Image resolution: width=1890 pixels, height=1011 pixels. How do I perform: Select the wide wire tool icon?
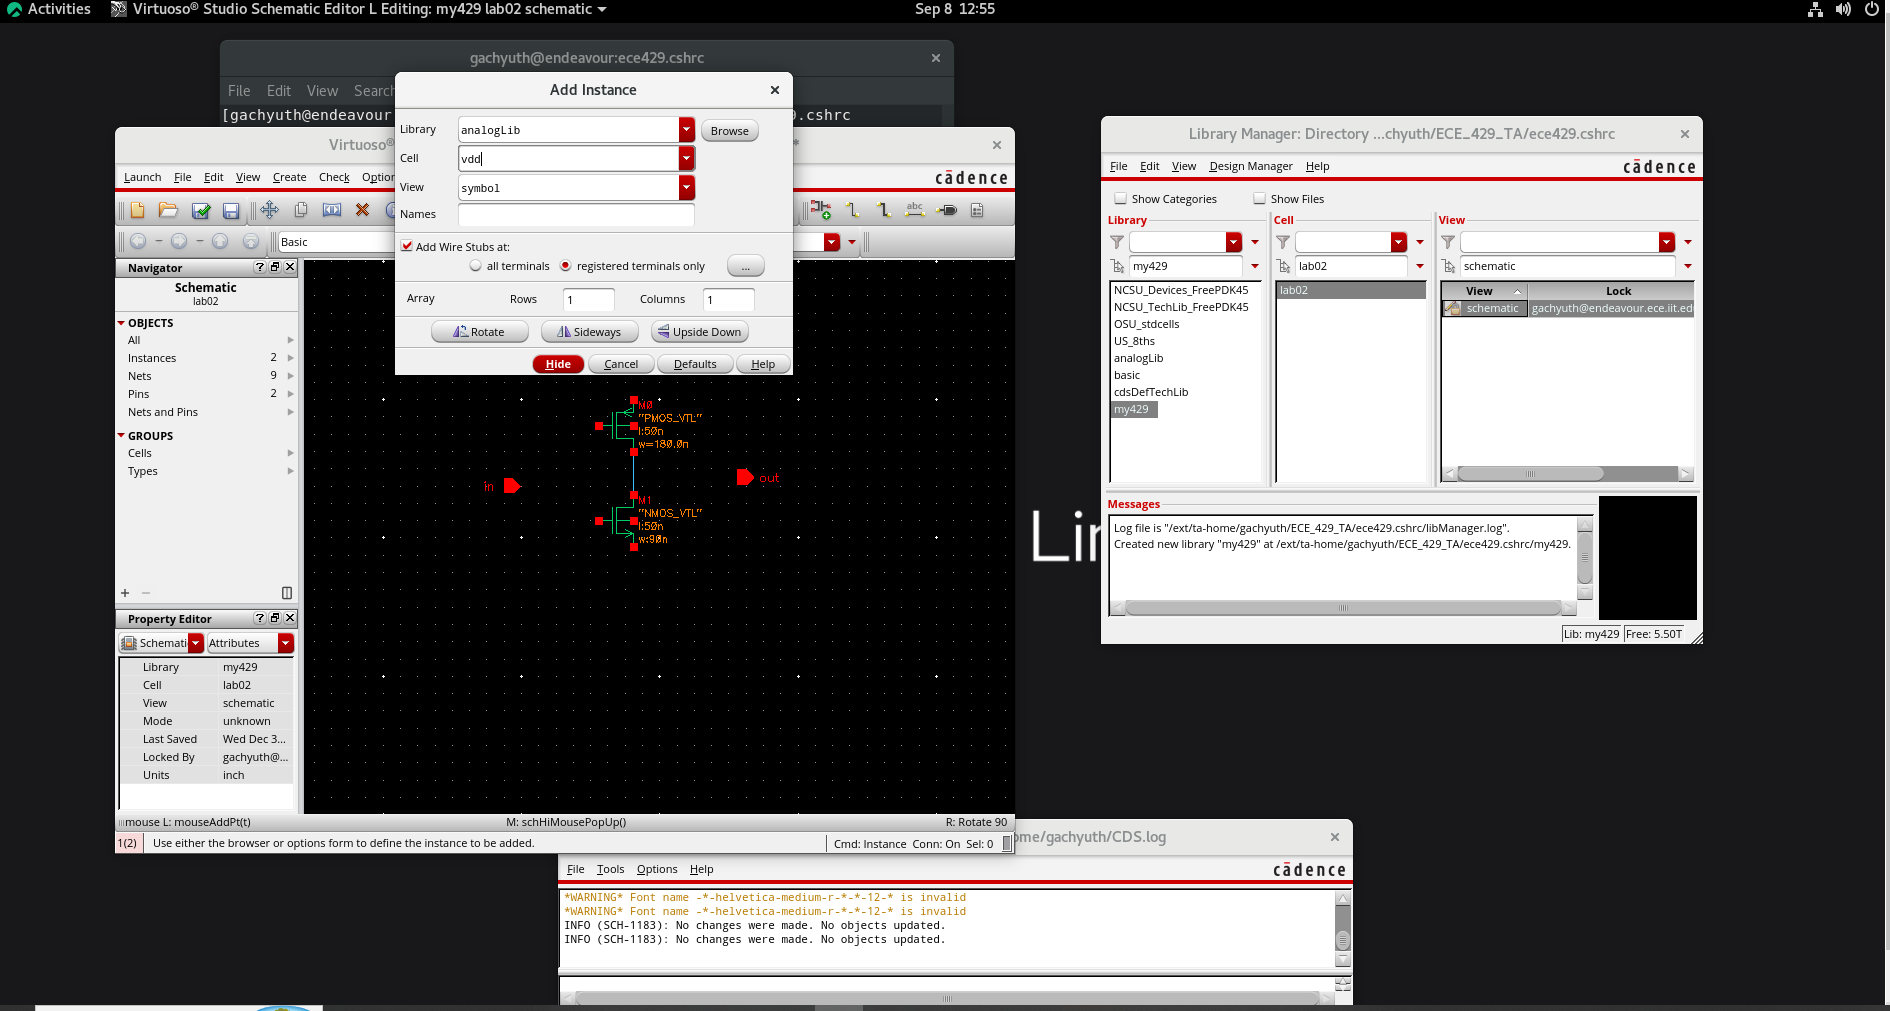click(x=884, y=210)
